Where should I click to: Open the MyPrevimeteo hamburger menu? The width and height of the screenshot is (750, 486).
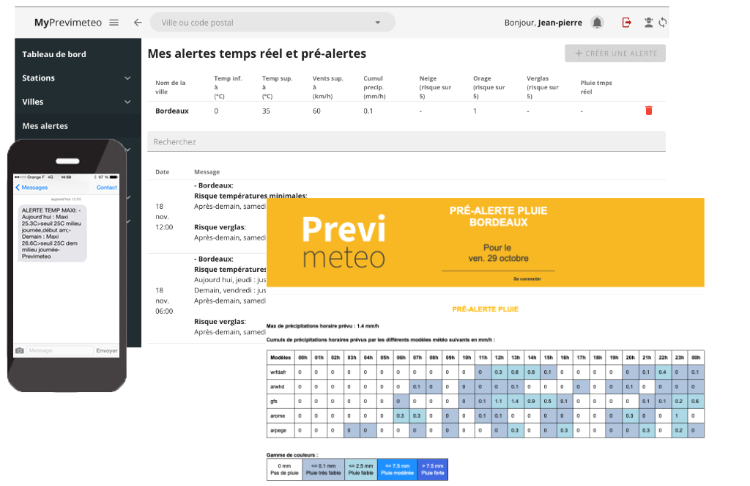[x=114, y=22]
